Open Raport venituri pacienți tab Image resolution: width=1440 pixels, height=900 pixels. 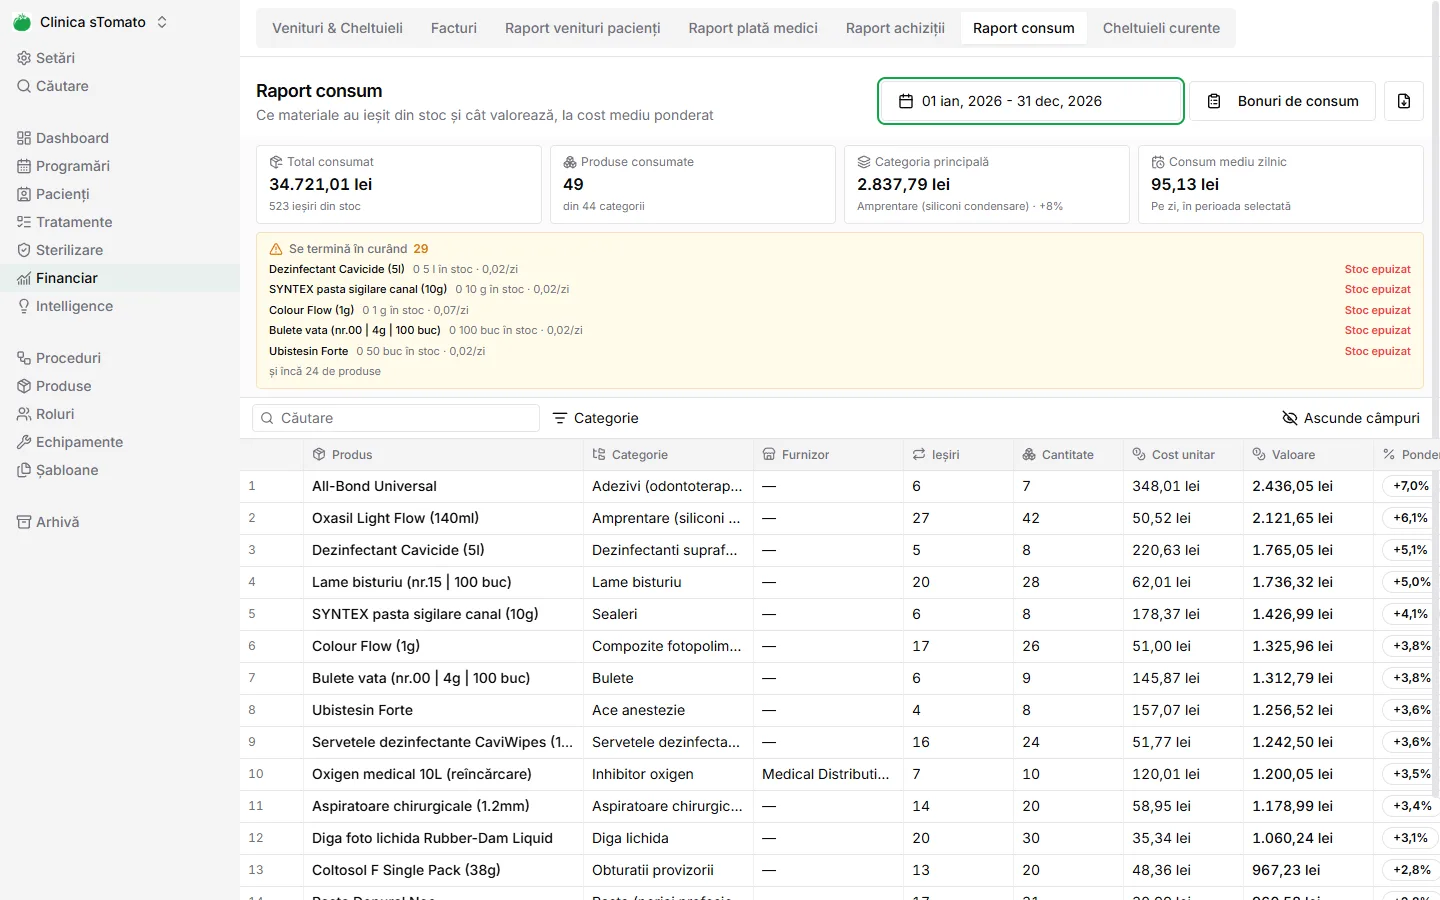click(x=583, y=28)
